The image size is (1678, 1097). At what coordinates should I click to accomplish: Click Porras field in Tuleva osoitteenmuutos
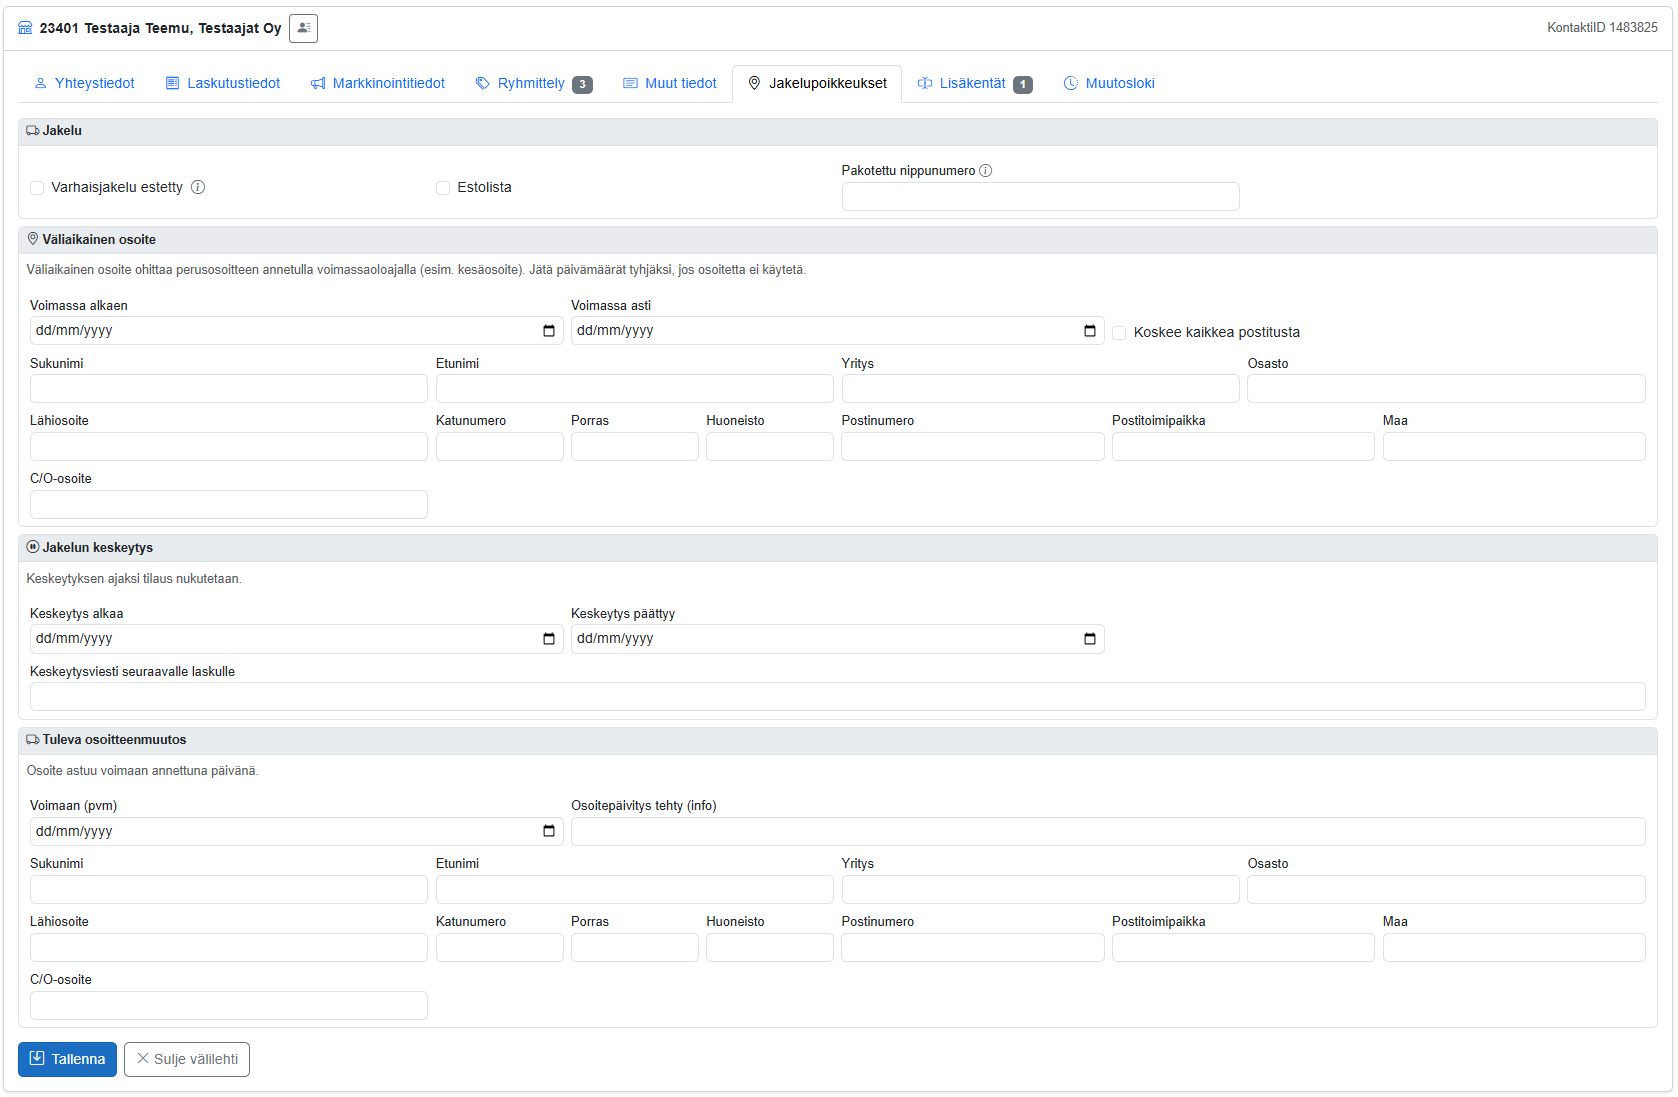(635, 948)
